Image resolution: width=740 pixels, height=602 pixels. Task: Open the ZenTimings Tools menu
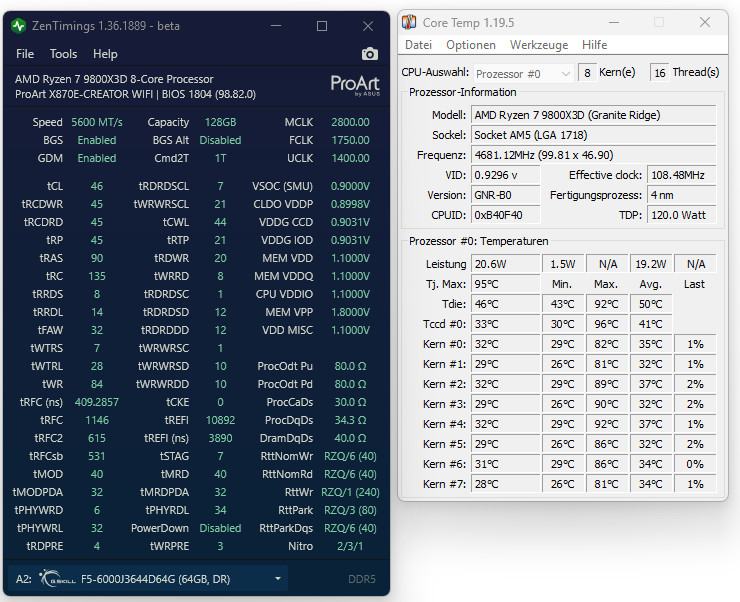coord(63,54)
